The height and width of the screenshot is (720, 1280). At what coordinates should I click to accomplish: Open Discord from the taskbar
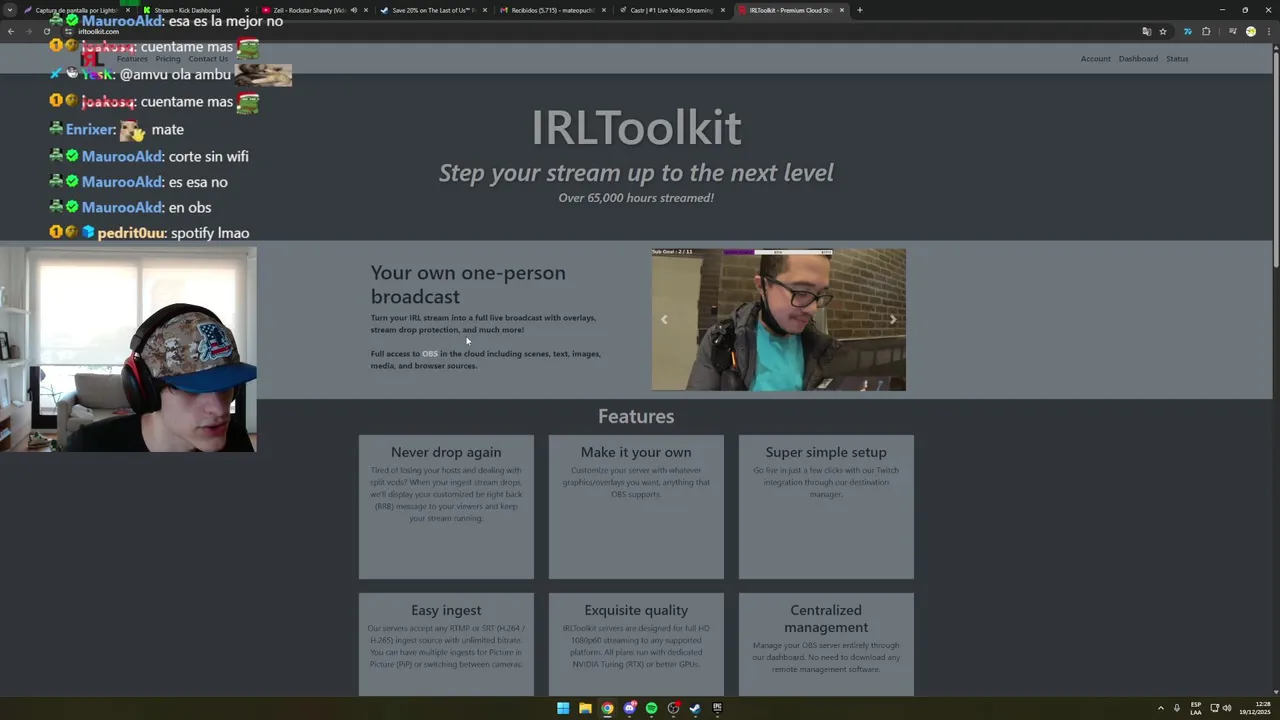coord(629,708)
